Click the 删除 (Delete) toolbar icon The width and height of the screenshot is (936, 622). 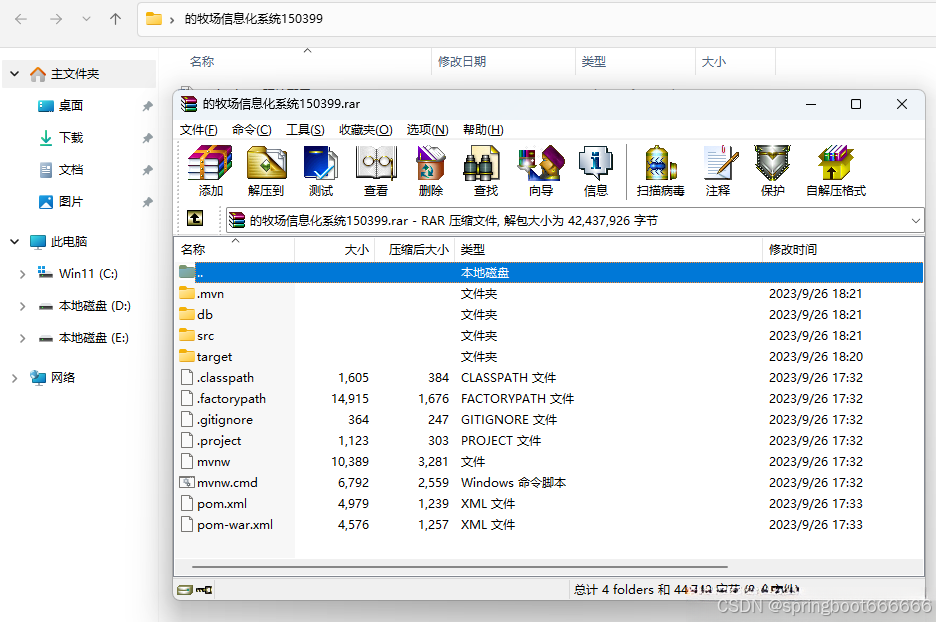click(x=430, y=171)
